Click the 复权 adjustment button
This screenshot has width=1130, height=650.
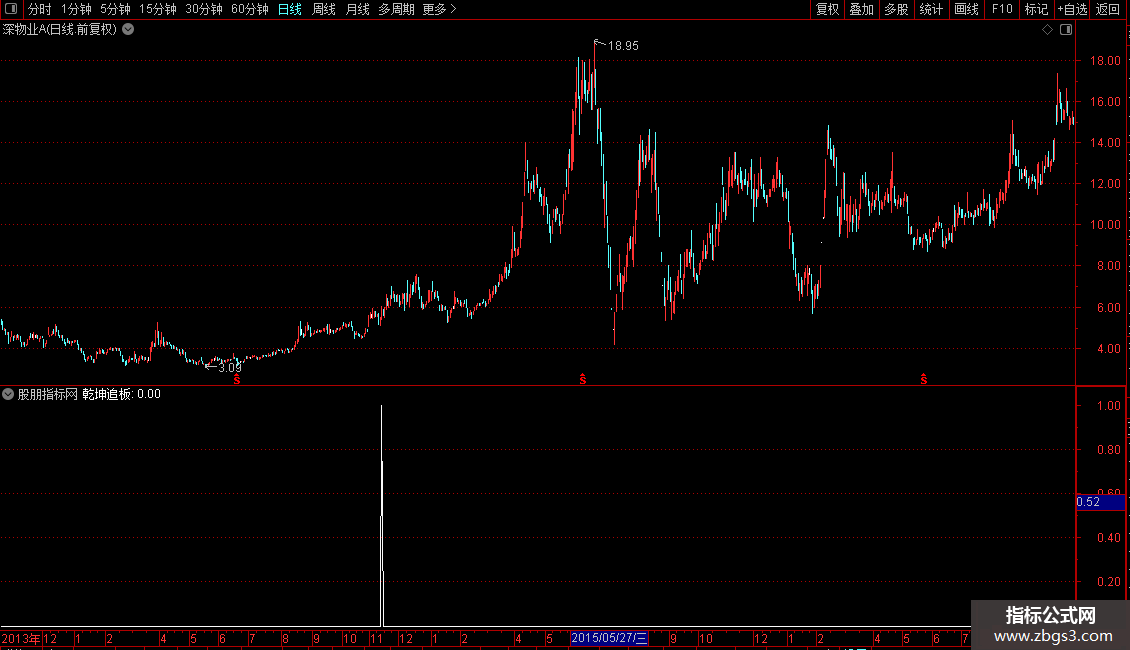click(827, 9)
